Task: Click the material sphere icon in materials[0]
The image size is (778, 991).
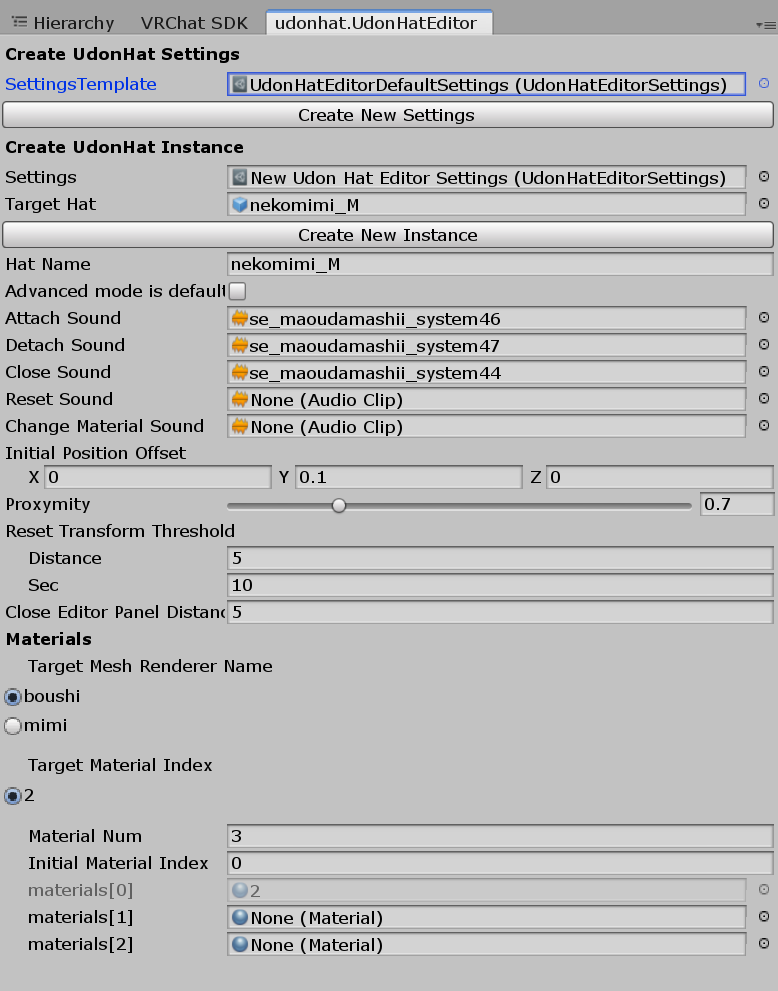Action: (x=240, y=890)
